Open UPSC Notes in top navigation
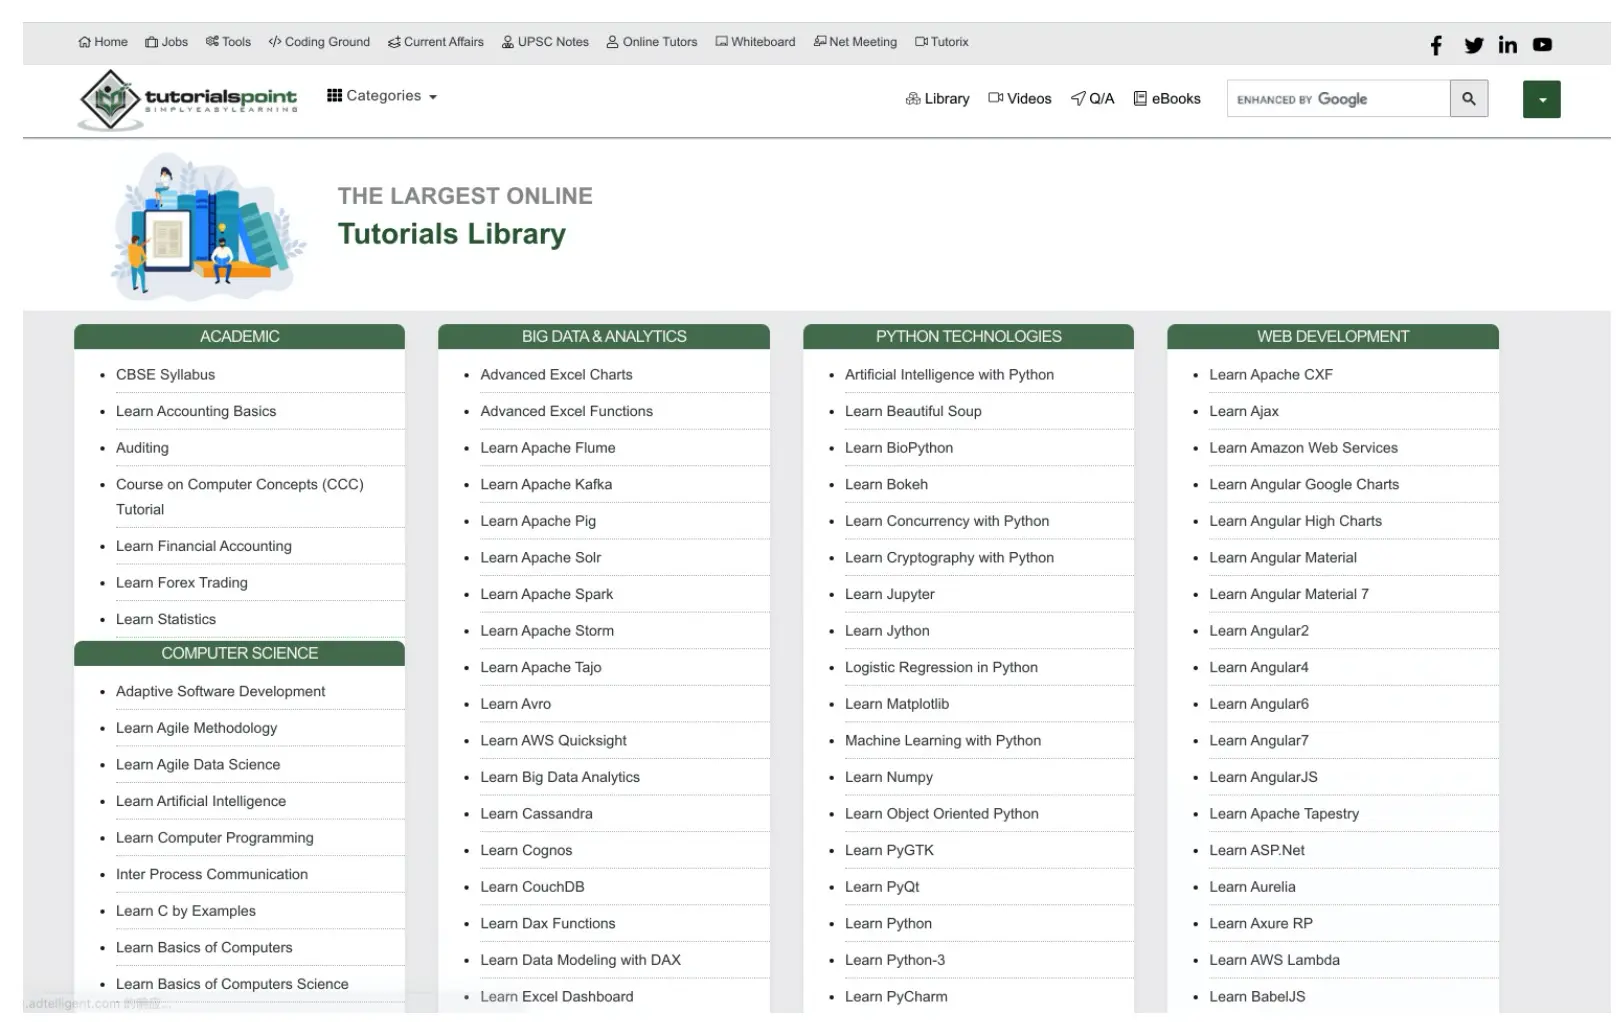This screenshot has width=1618, height=1022. click(545, 42)
